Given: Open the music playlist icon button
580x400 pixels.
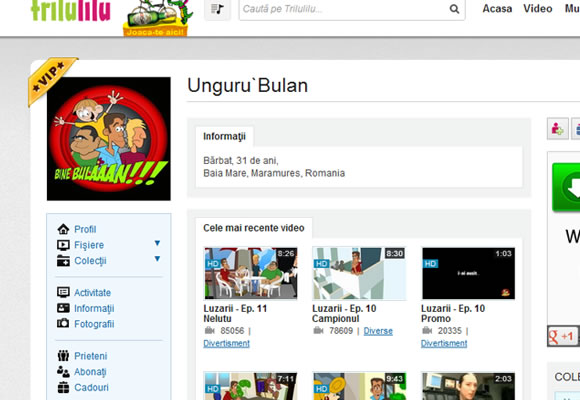Looking at the screenshot, I should (217, 9).
